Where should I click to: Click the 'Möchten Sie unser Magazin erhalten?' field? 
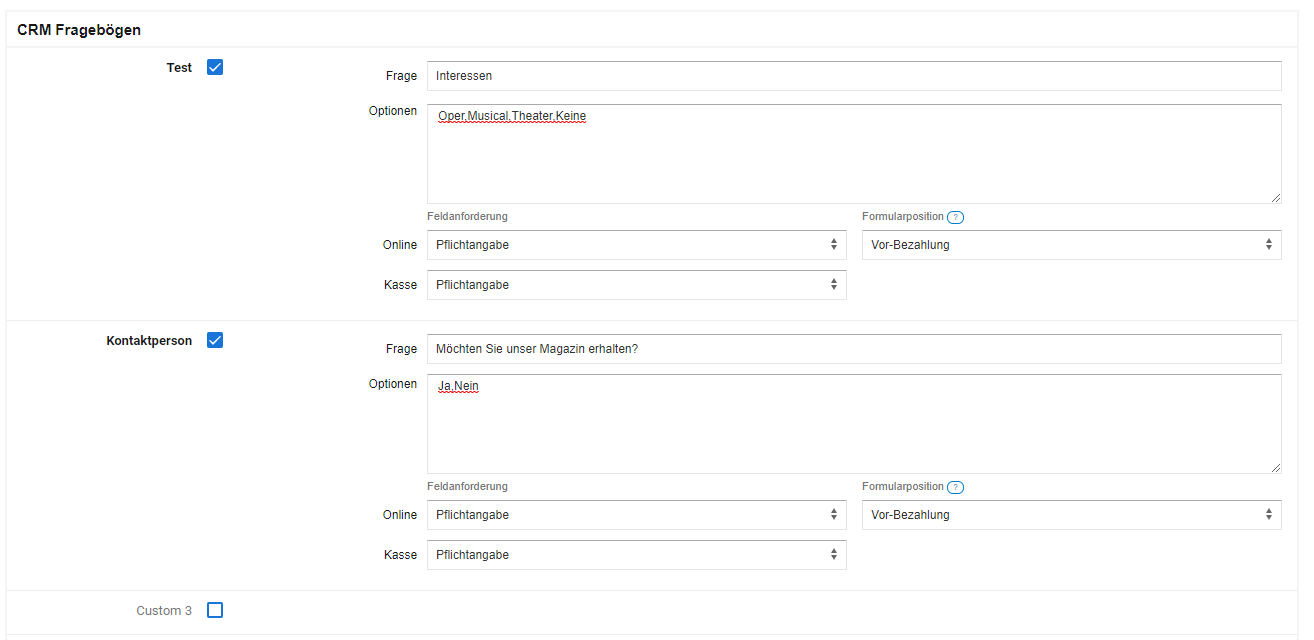point(854,349)
